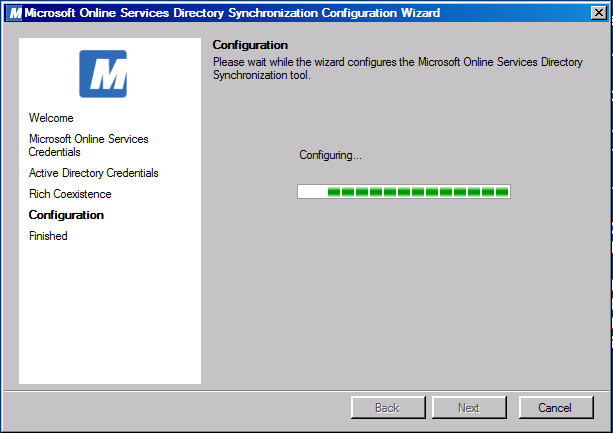Screen dimensions: 613x433
Task: Click the 'Configuring...' status label
Action: click(330, 155)
